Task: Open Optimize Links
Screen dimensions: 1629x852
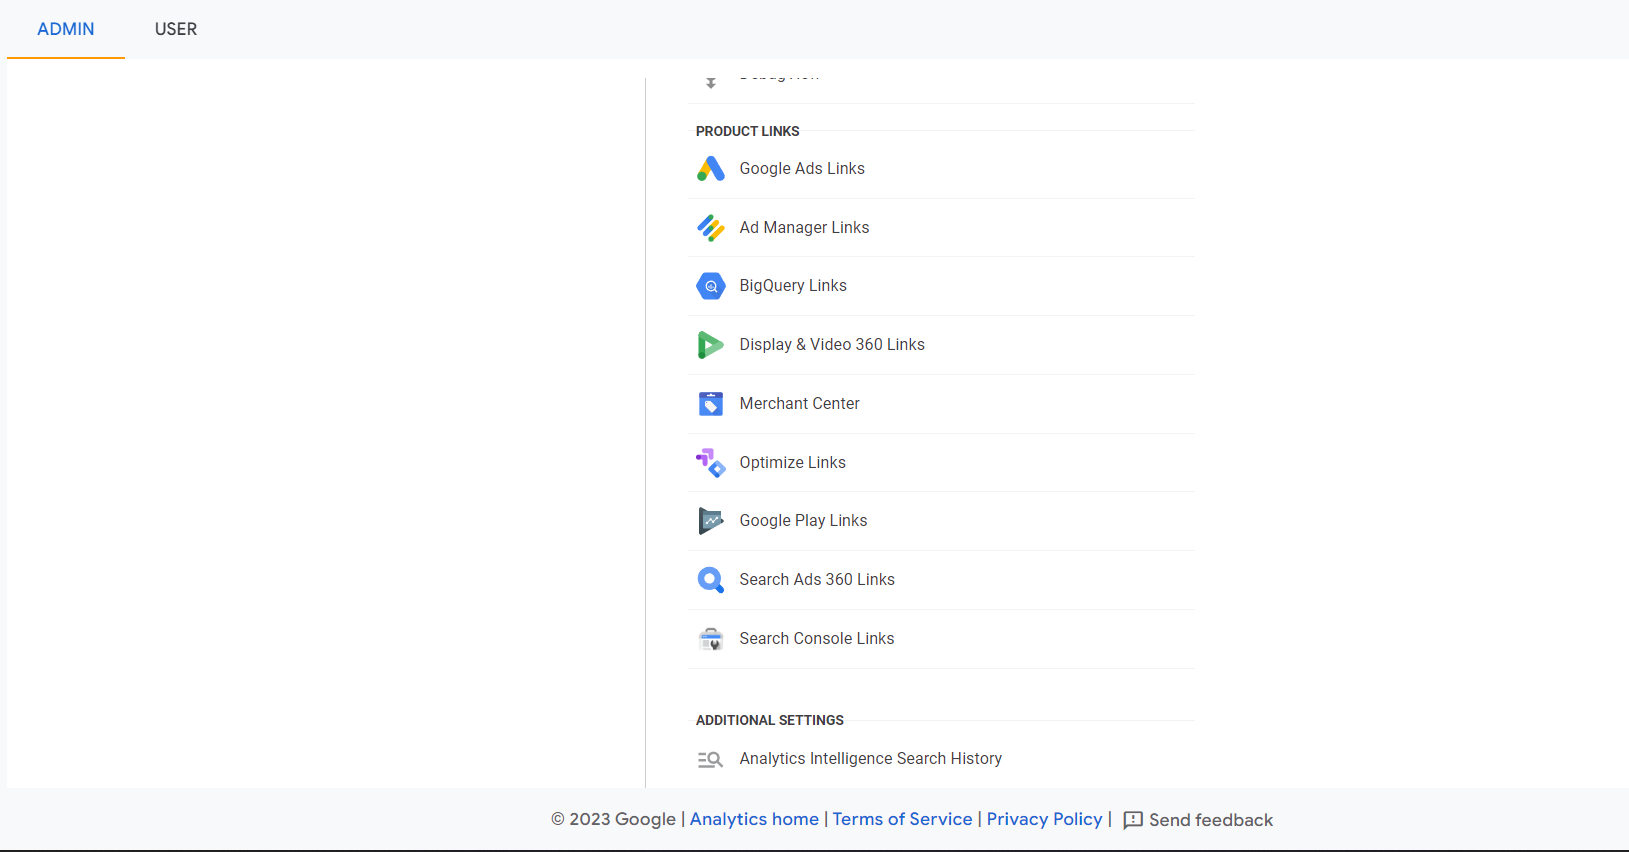Action: [942, 463]
